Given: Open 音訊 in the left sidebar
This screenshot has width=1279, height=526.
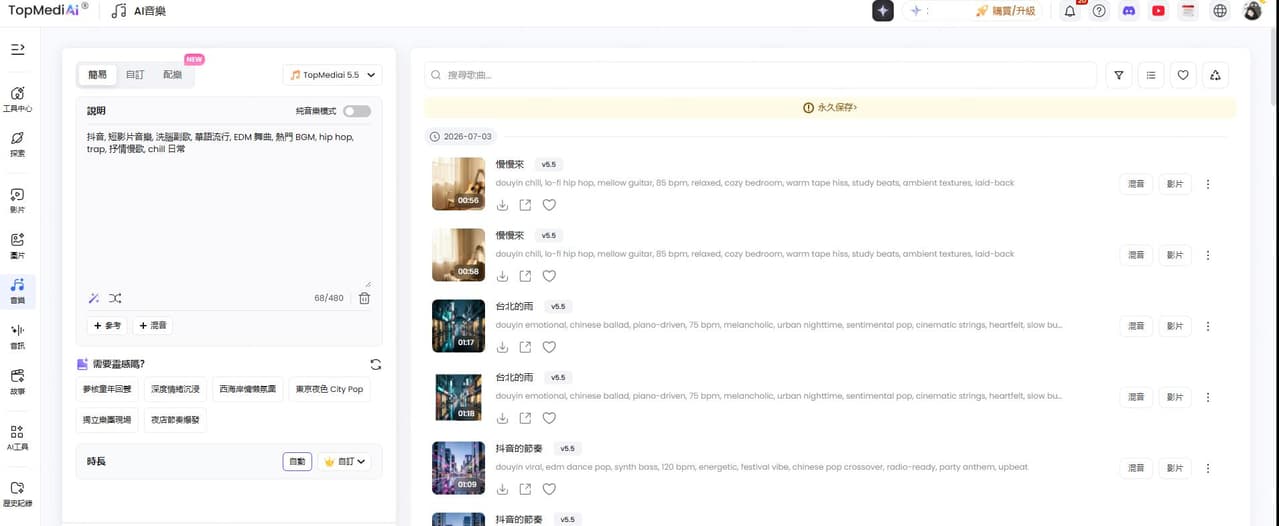Looking at the screenshot, I should (17, 336).
